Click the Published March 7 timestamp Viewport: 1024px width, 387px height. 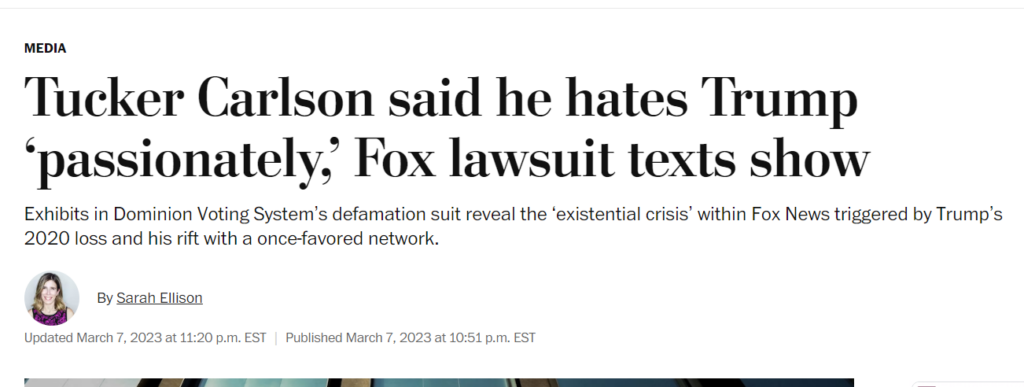[x=410, y=338]
